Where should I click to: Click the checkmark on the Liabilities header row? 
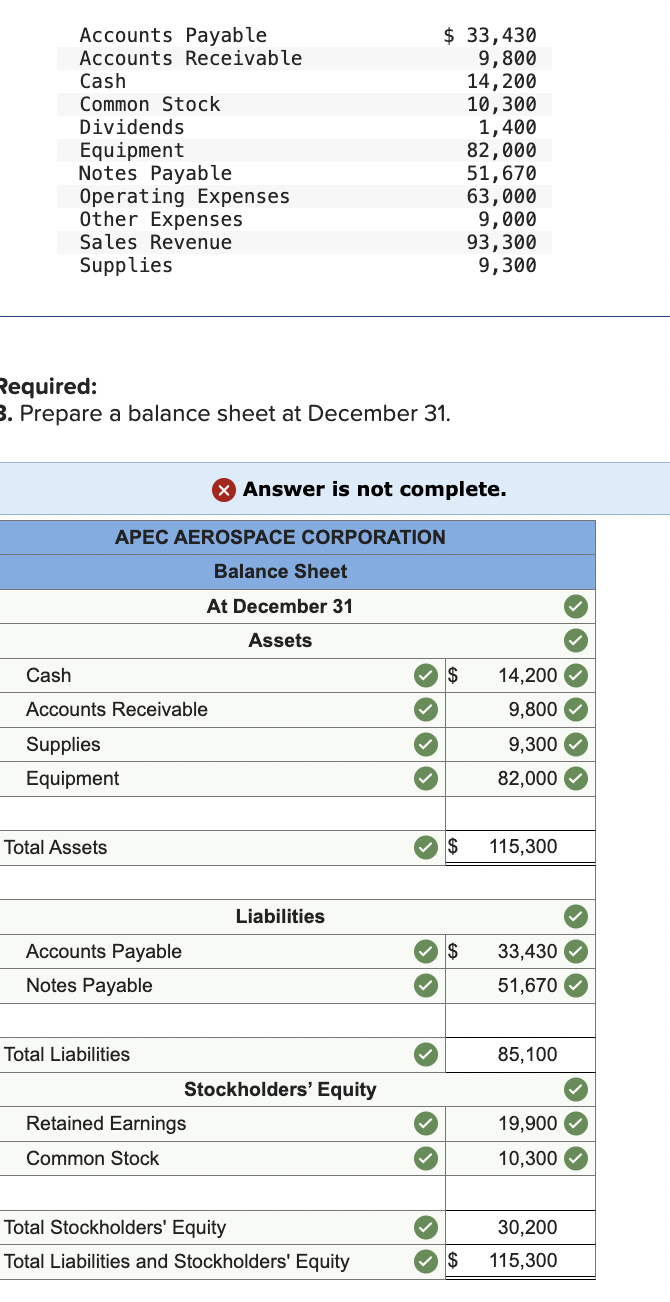(x=576, y=916)
